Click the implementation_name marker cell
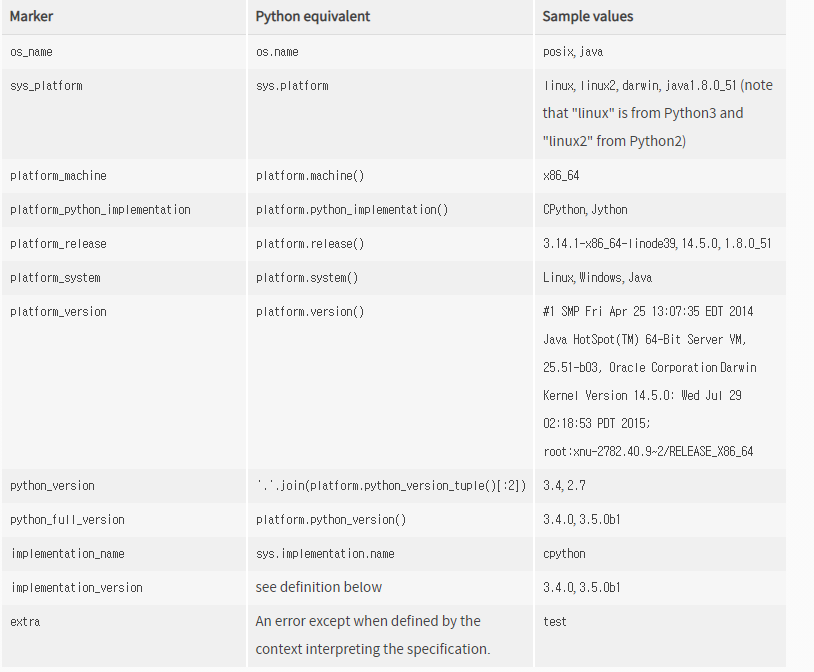This screenshot has height=672, width=814. tap(67, 553)
